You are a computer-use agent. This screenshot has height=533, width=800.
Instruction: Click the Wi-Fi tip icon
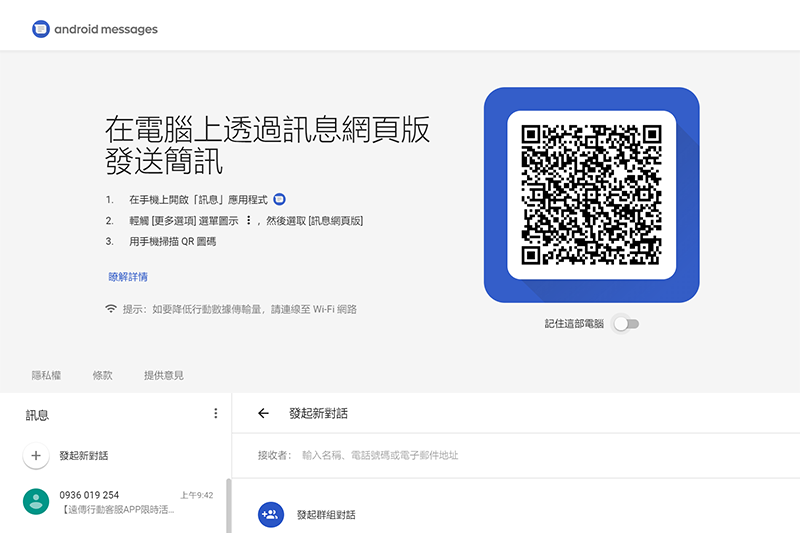[111, 309]
